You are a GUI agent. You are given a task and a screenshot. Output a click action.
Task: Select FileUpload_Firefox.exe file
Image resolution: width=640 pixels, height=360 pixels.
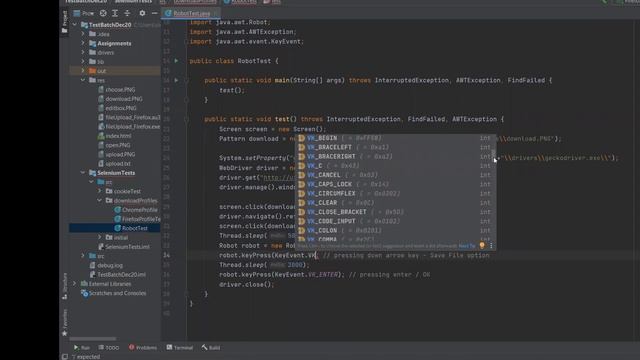pos(133,127)
